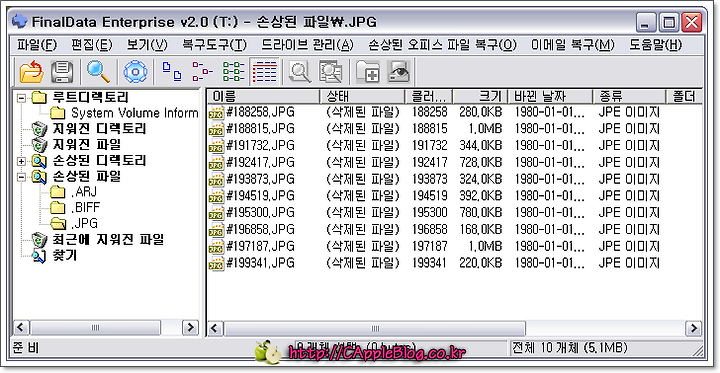
Task: Select 최근에 지워진 파일 in tree
Action: pyautogui.click(x=108, y=239)
